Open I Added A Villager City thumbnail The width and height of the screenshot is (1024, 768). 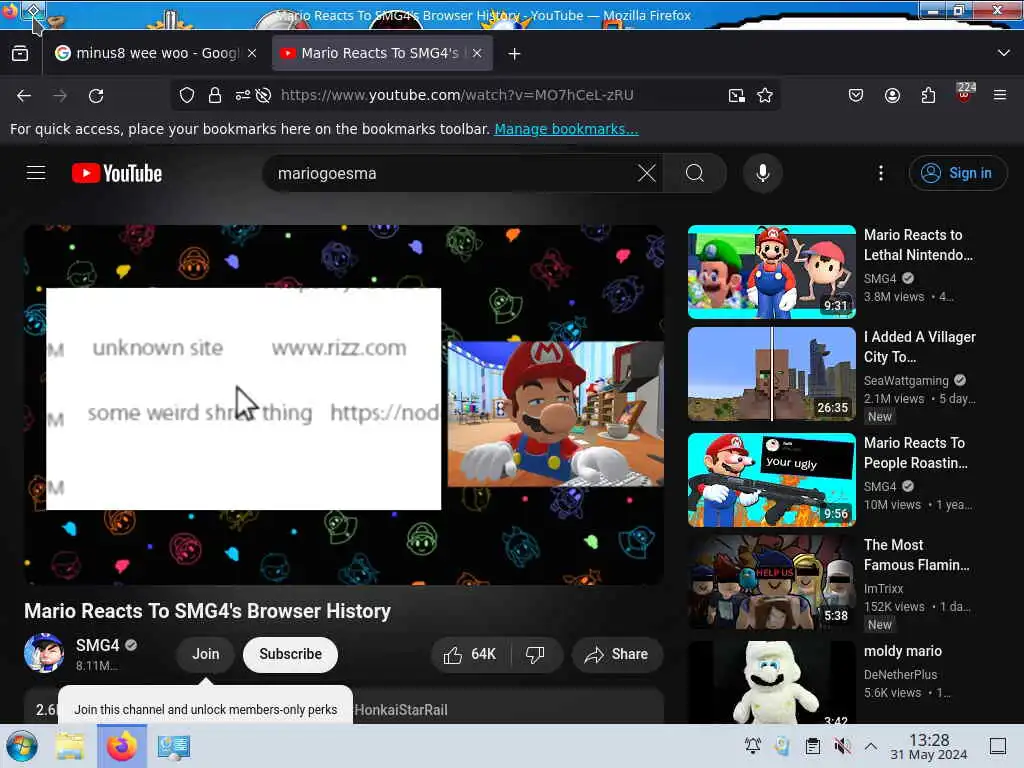772,374
